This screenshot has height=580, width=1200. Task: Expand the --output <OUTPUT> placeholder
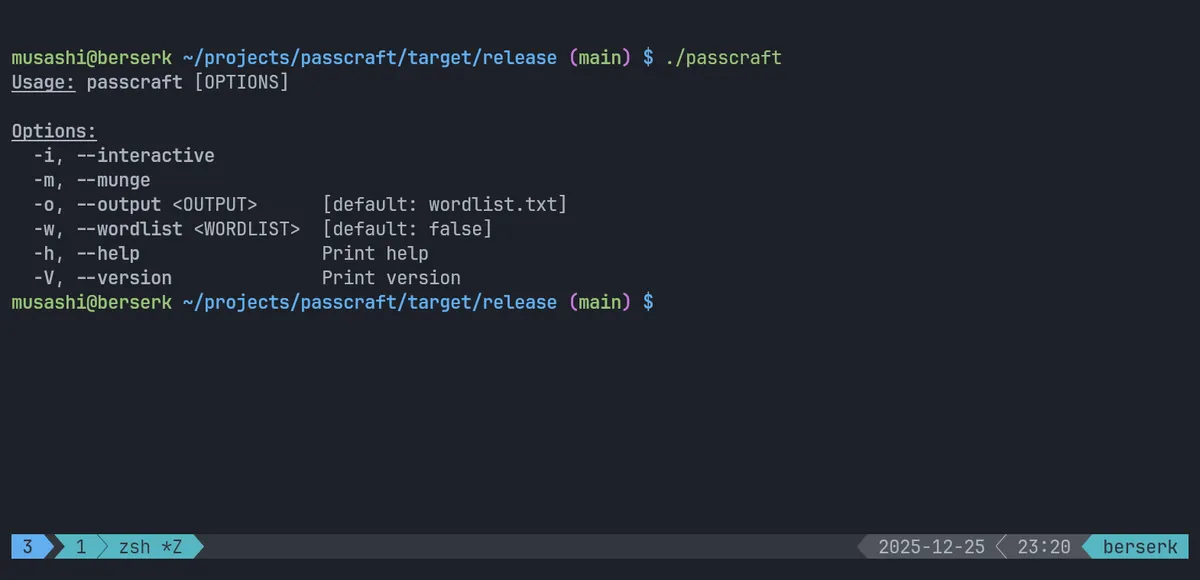[215, 204]
